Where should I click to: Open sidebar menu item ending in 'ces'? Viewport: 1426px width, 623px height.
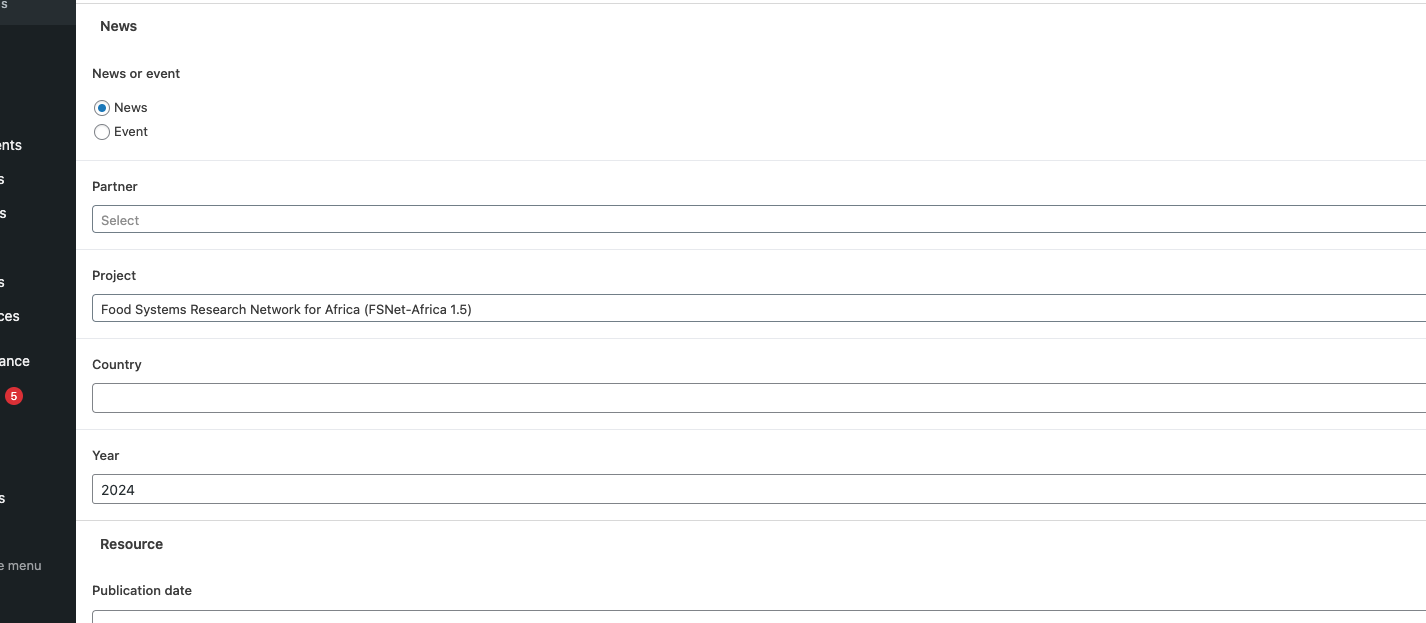(10, 316)
